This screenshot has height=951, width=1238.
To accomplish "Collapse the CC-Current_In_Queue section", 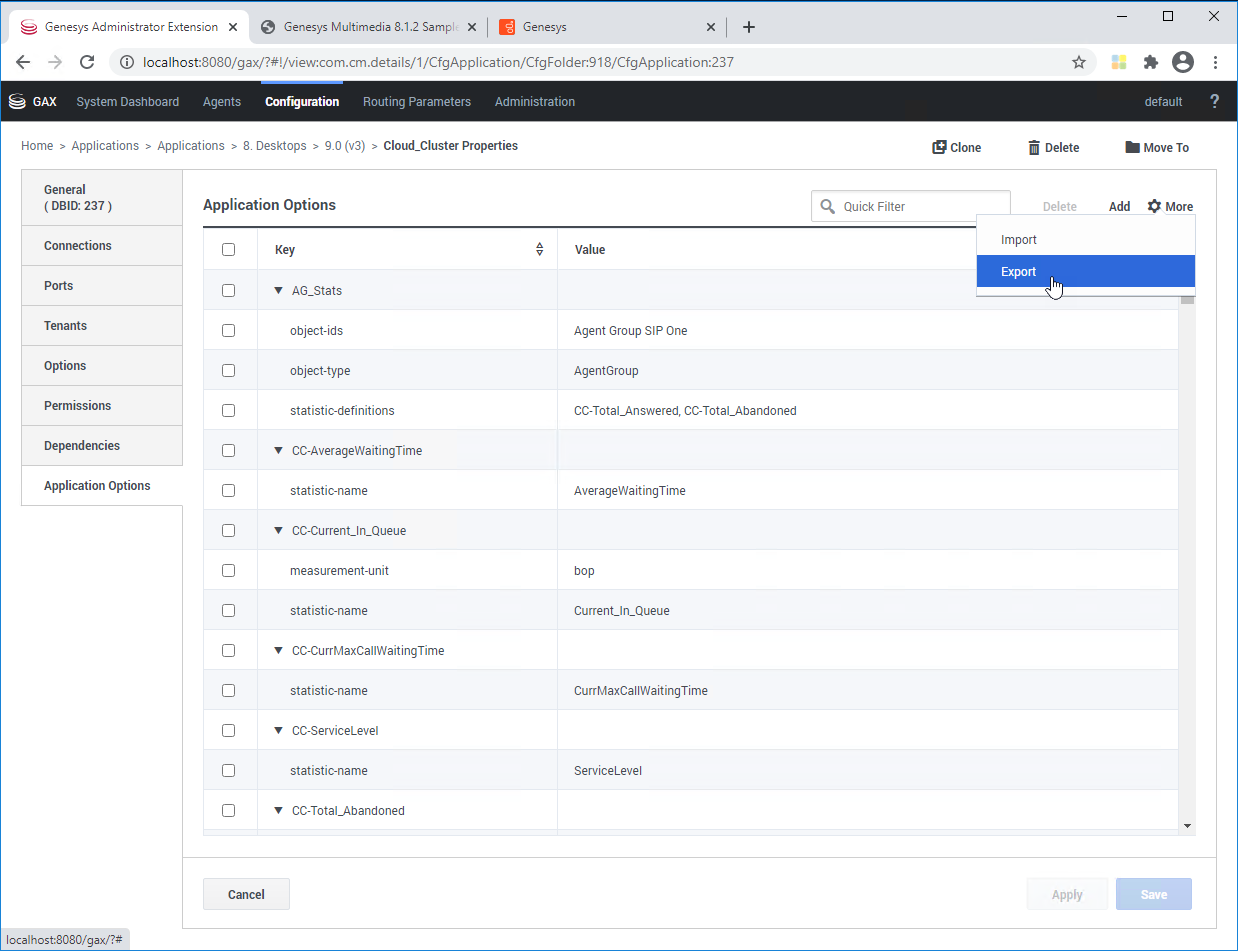I will (279, 531).
